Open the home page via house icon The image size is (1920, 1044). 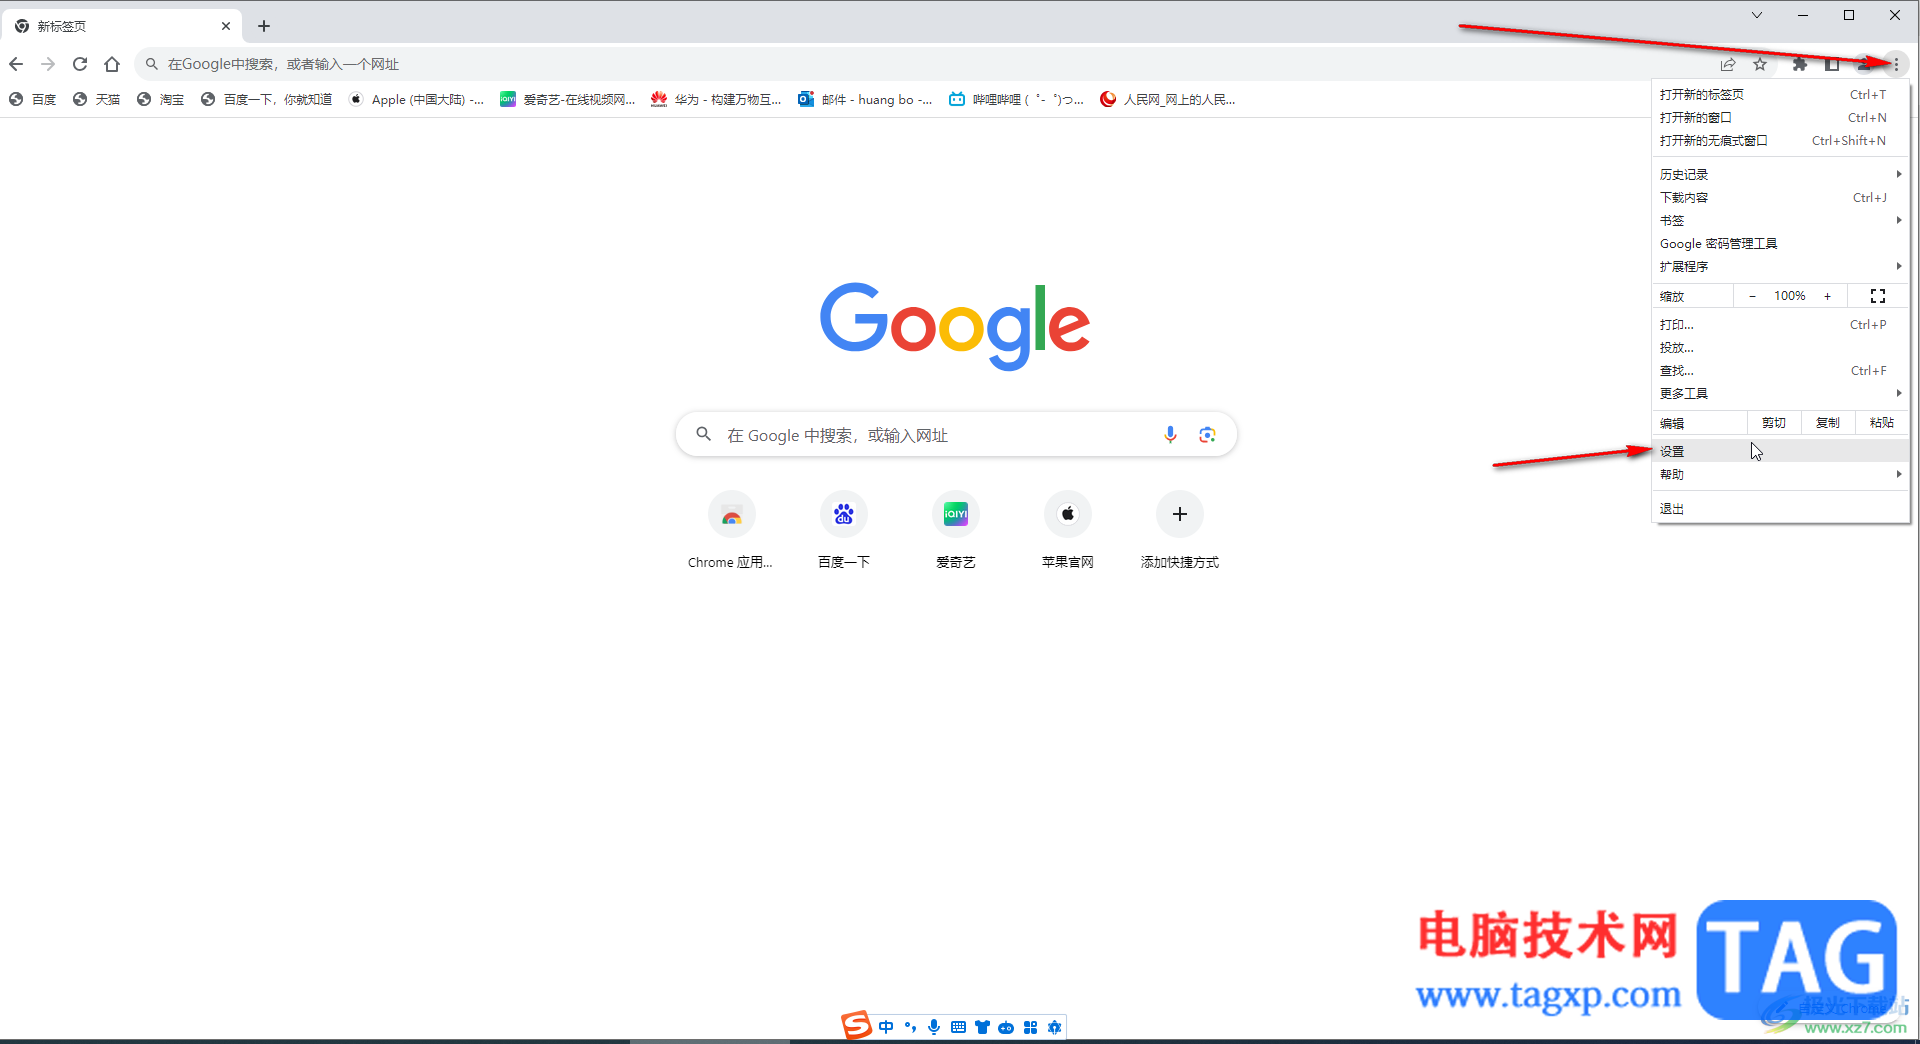coord(112,64)
